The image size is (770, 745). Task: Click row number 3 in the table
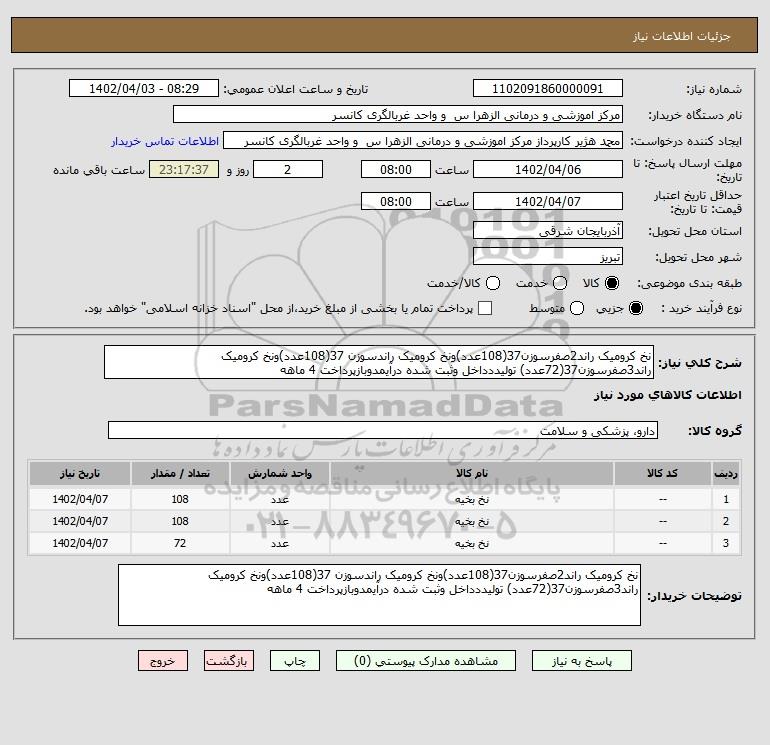(x=726, y=544)
